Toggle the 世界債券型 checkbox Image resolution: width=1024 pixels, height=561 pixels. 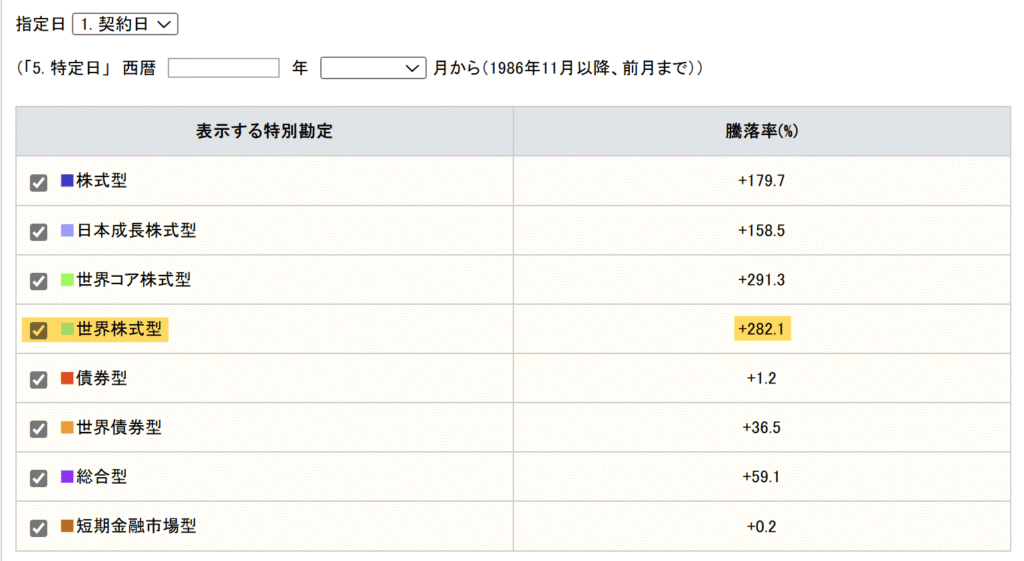(x=39, y=428)
